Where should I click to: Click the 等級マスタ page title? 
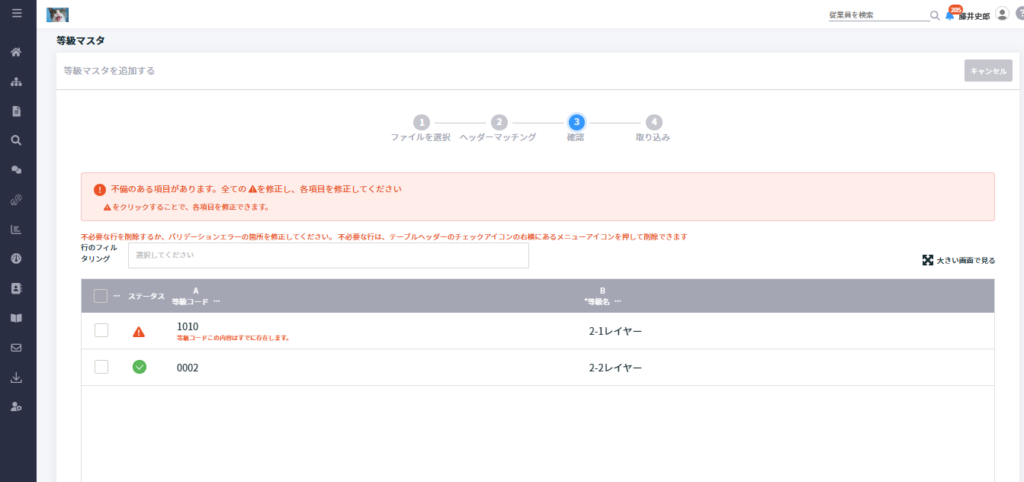coord(80,40)
